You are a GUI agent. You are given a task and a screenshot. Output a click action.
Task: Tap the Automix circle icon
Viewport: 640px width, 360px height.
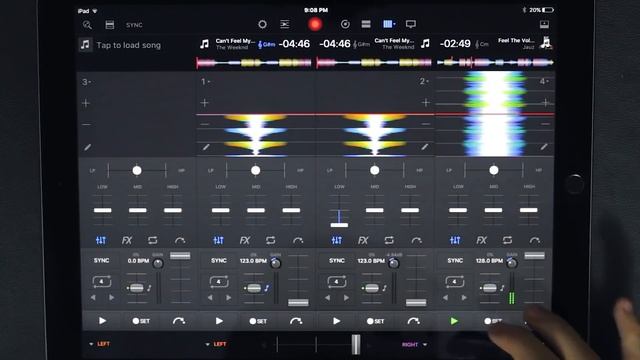(x=262, y=24)
